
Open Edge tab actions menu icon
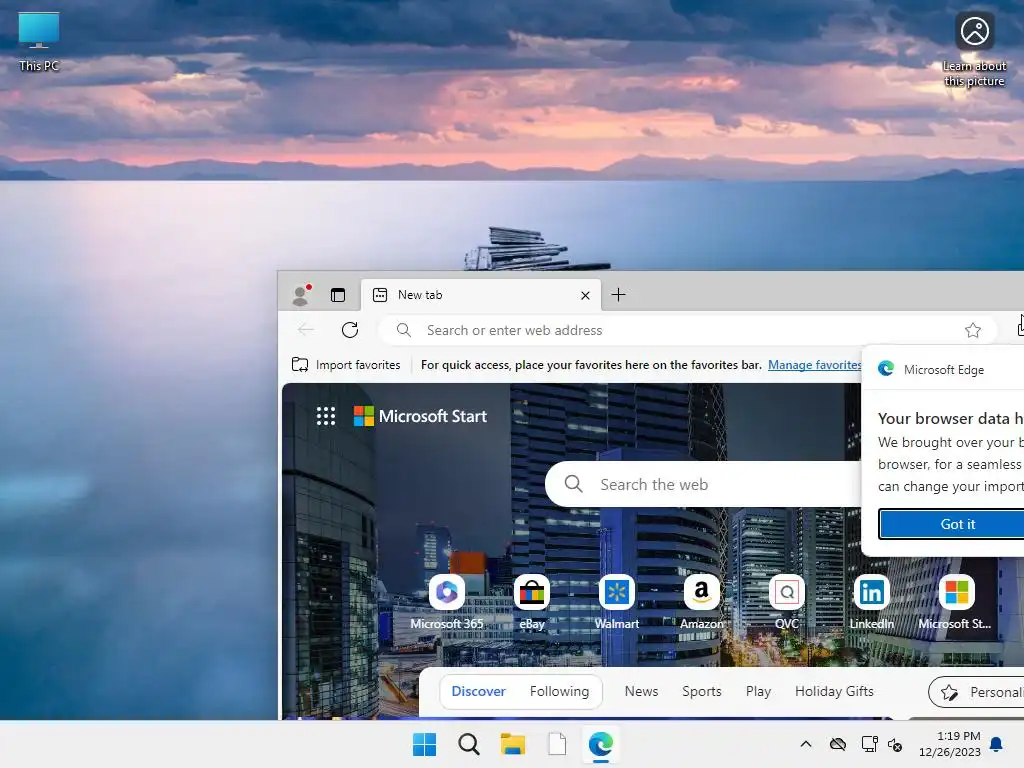[338, 295]
